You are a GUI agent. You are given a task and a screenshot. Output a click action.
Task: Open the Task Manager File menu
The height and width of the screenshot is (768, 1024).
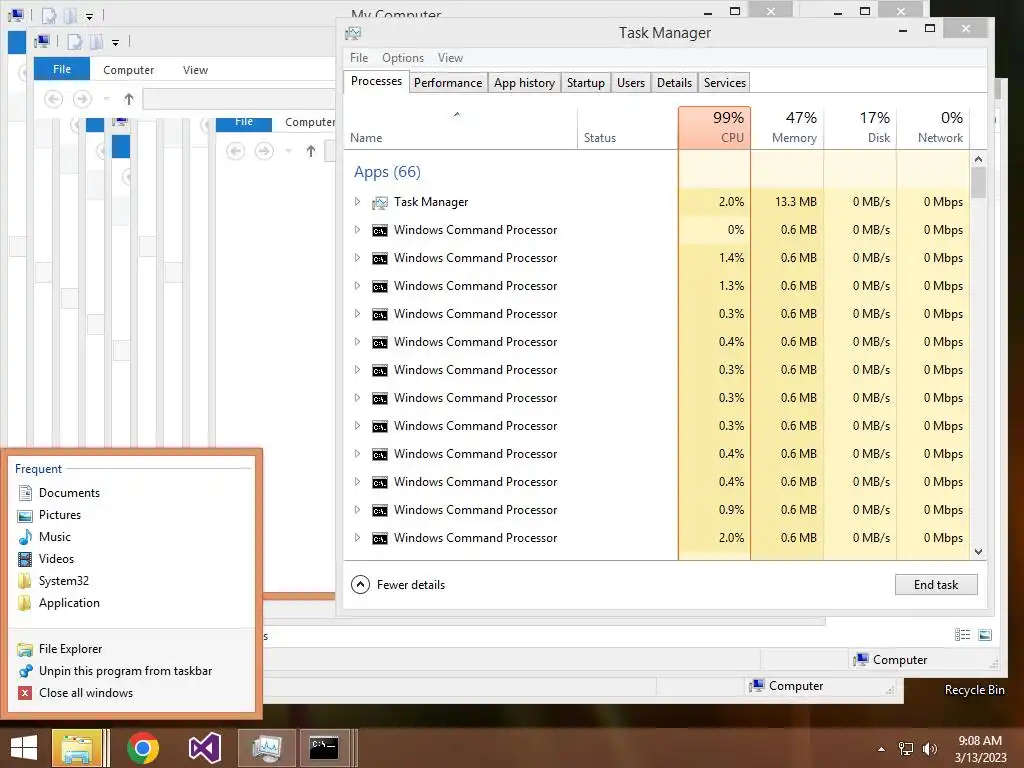[359, 57]
